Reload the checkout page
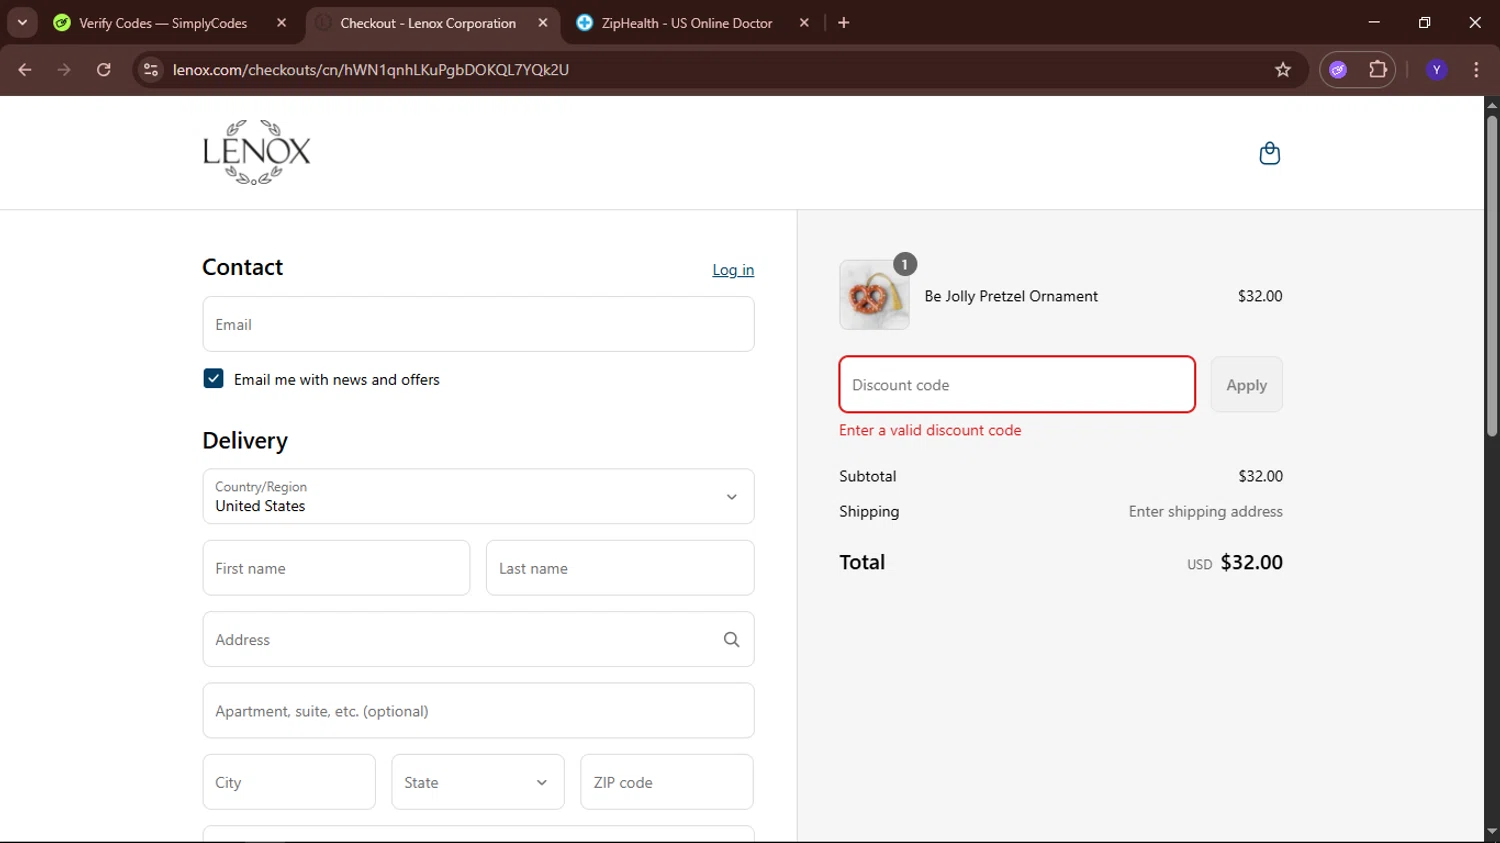The image size is (1500, 843). [x=104, y=70]
